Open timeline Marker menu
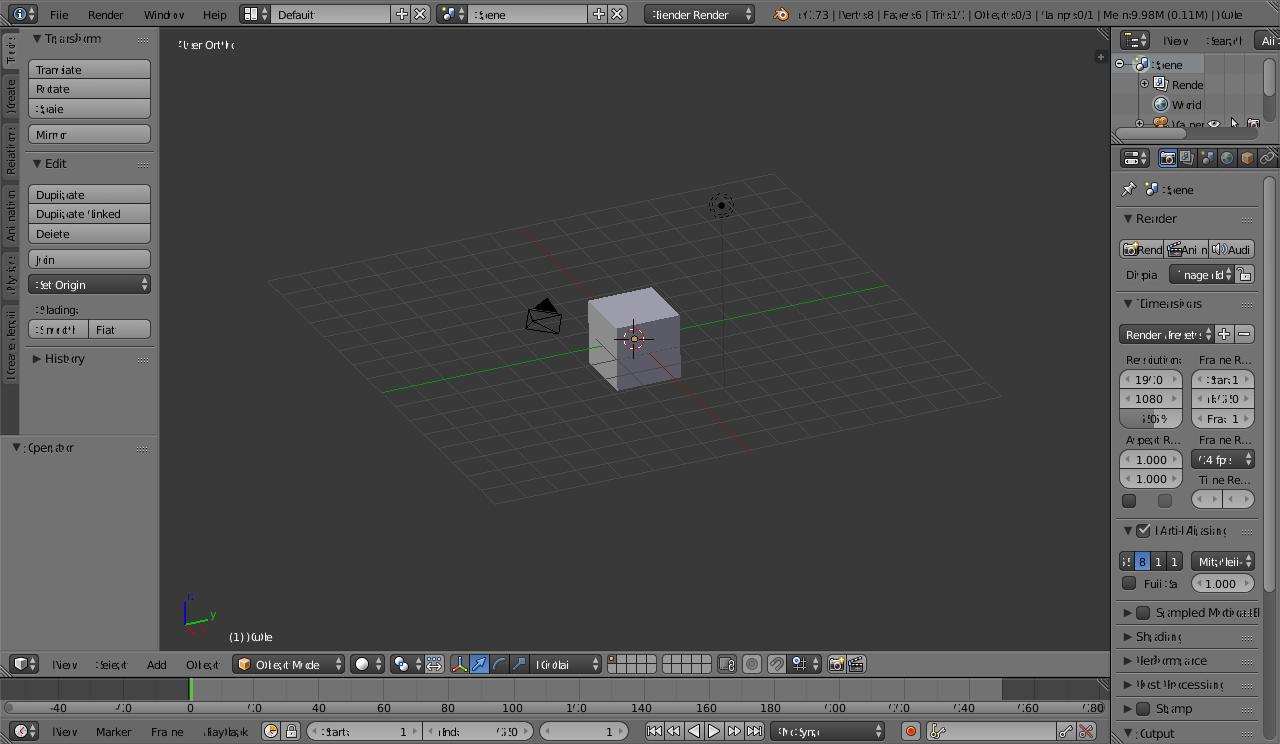The image size is (1280, 744). 114,732
